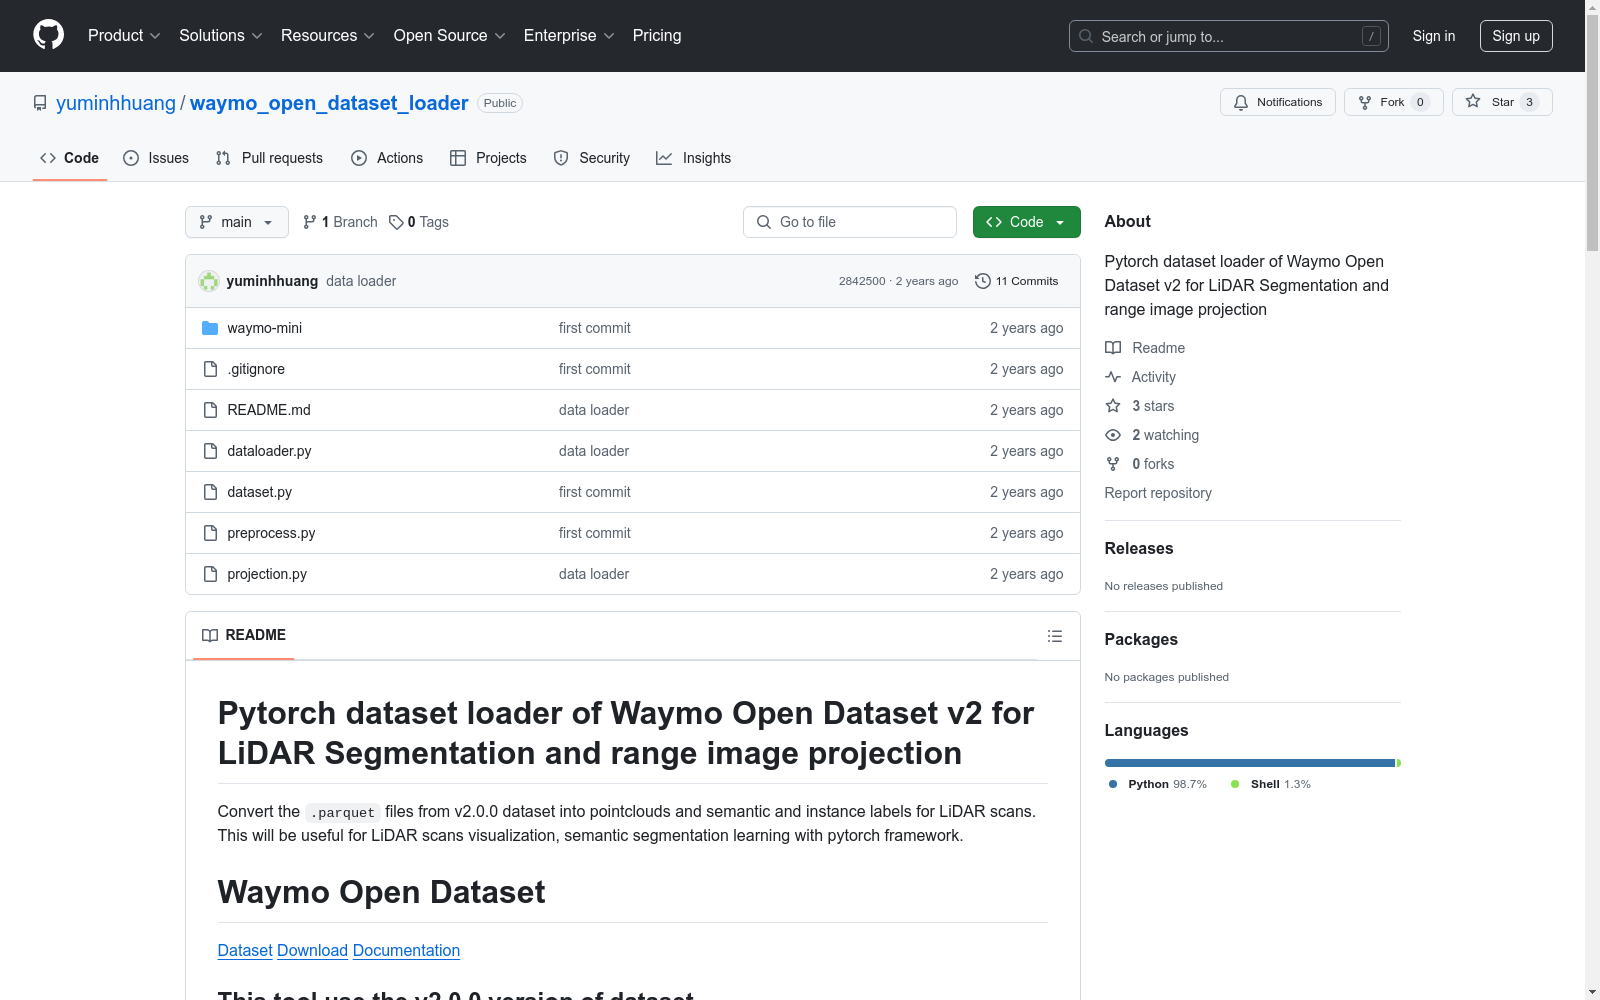
Task: Click the Shell green language dot
Action: click(x=1235, y=784)
